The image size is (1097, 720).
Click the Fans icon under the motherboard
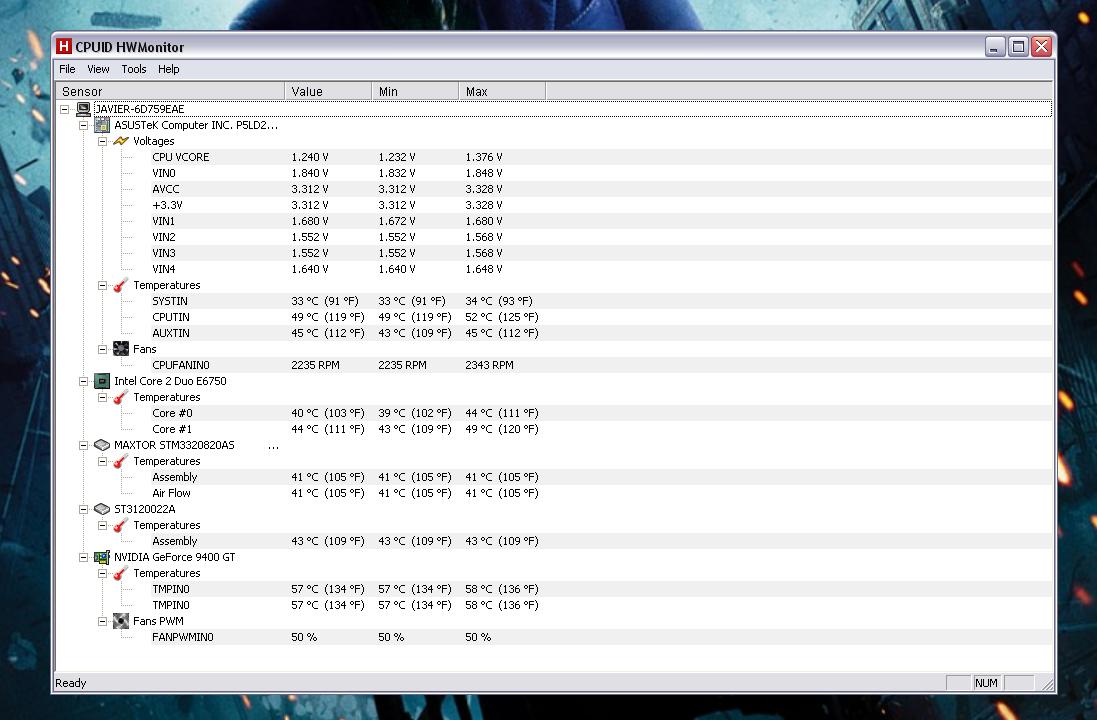tap(121, 349)
